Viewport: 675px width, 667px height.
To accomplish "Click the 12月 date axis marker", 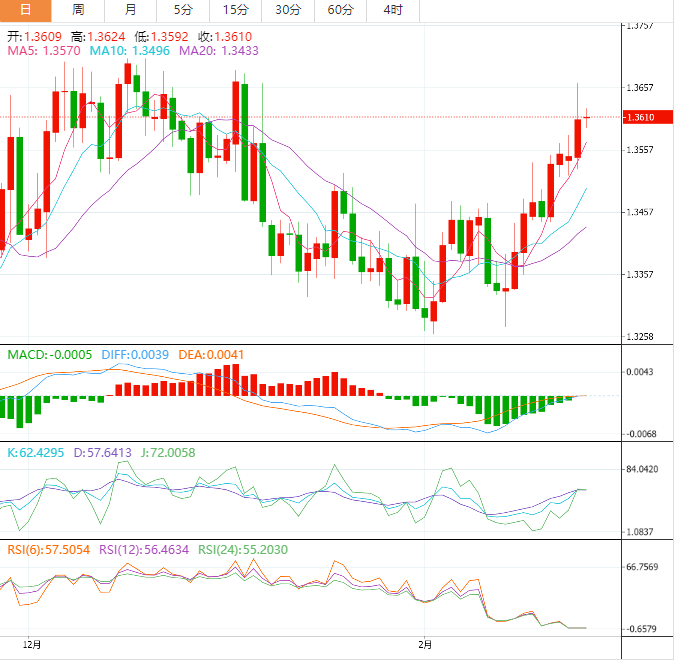I will 31,645.
